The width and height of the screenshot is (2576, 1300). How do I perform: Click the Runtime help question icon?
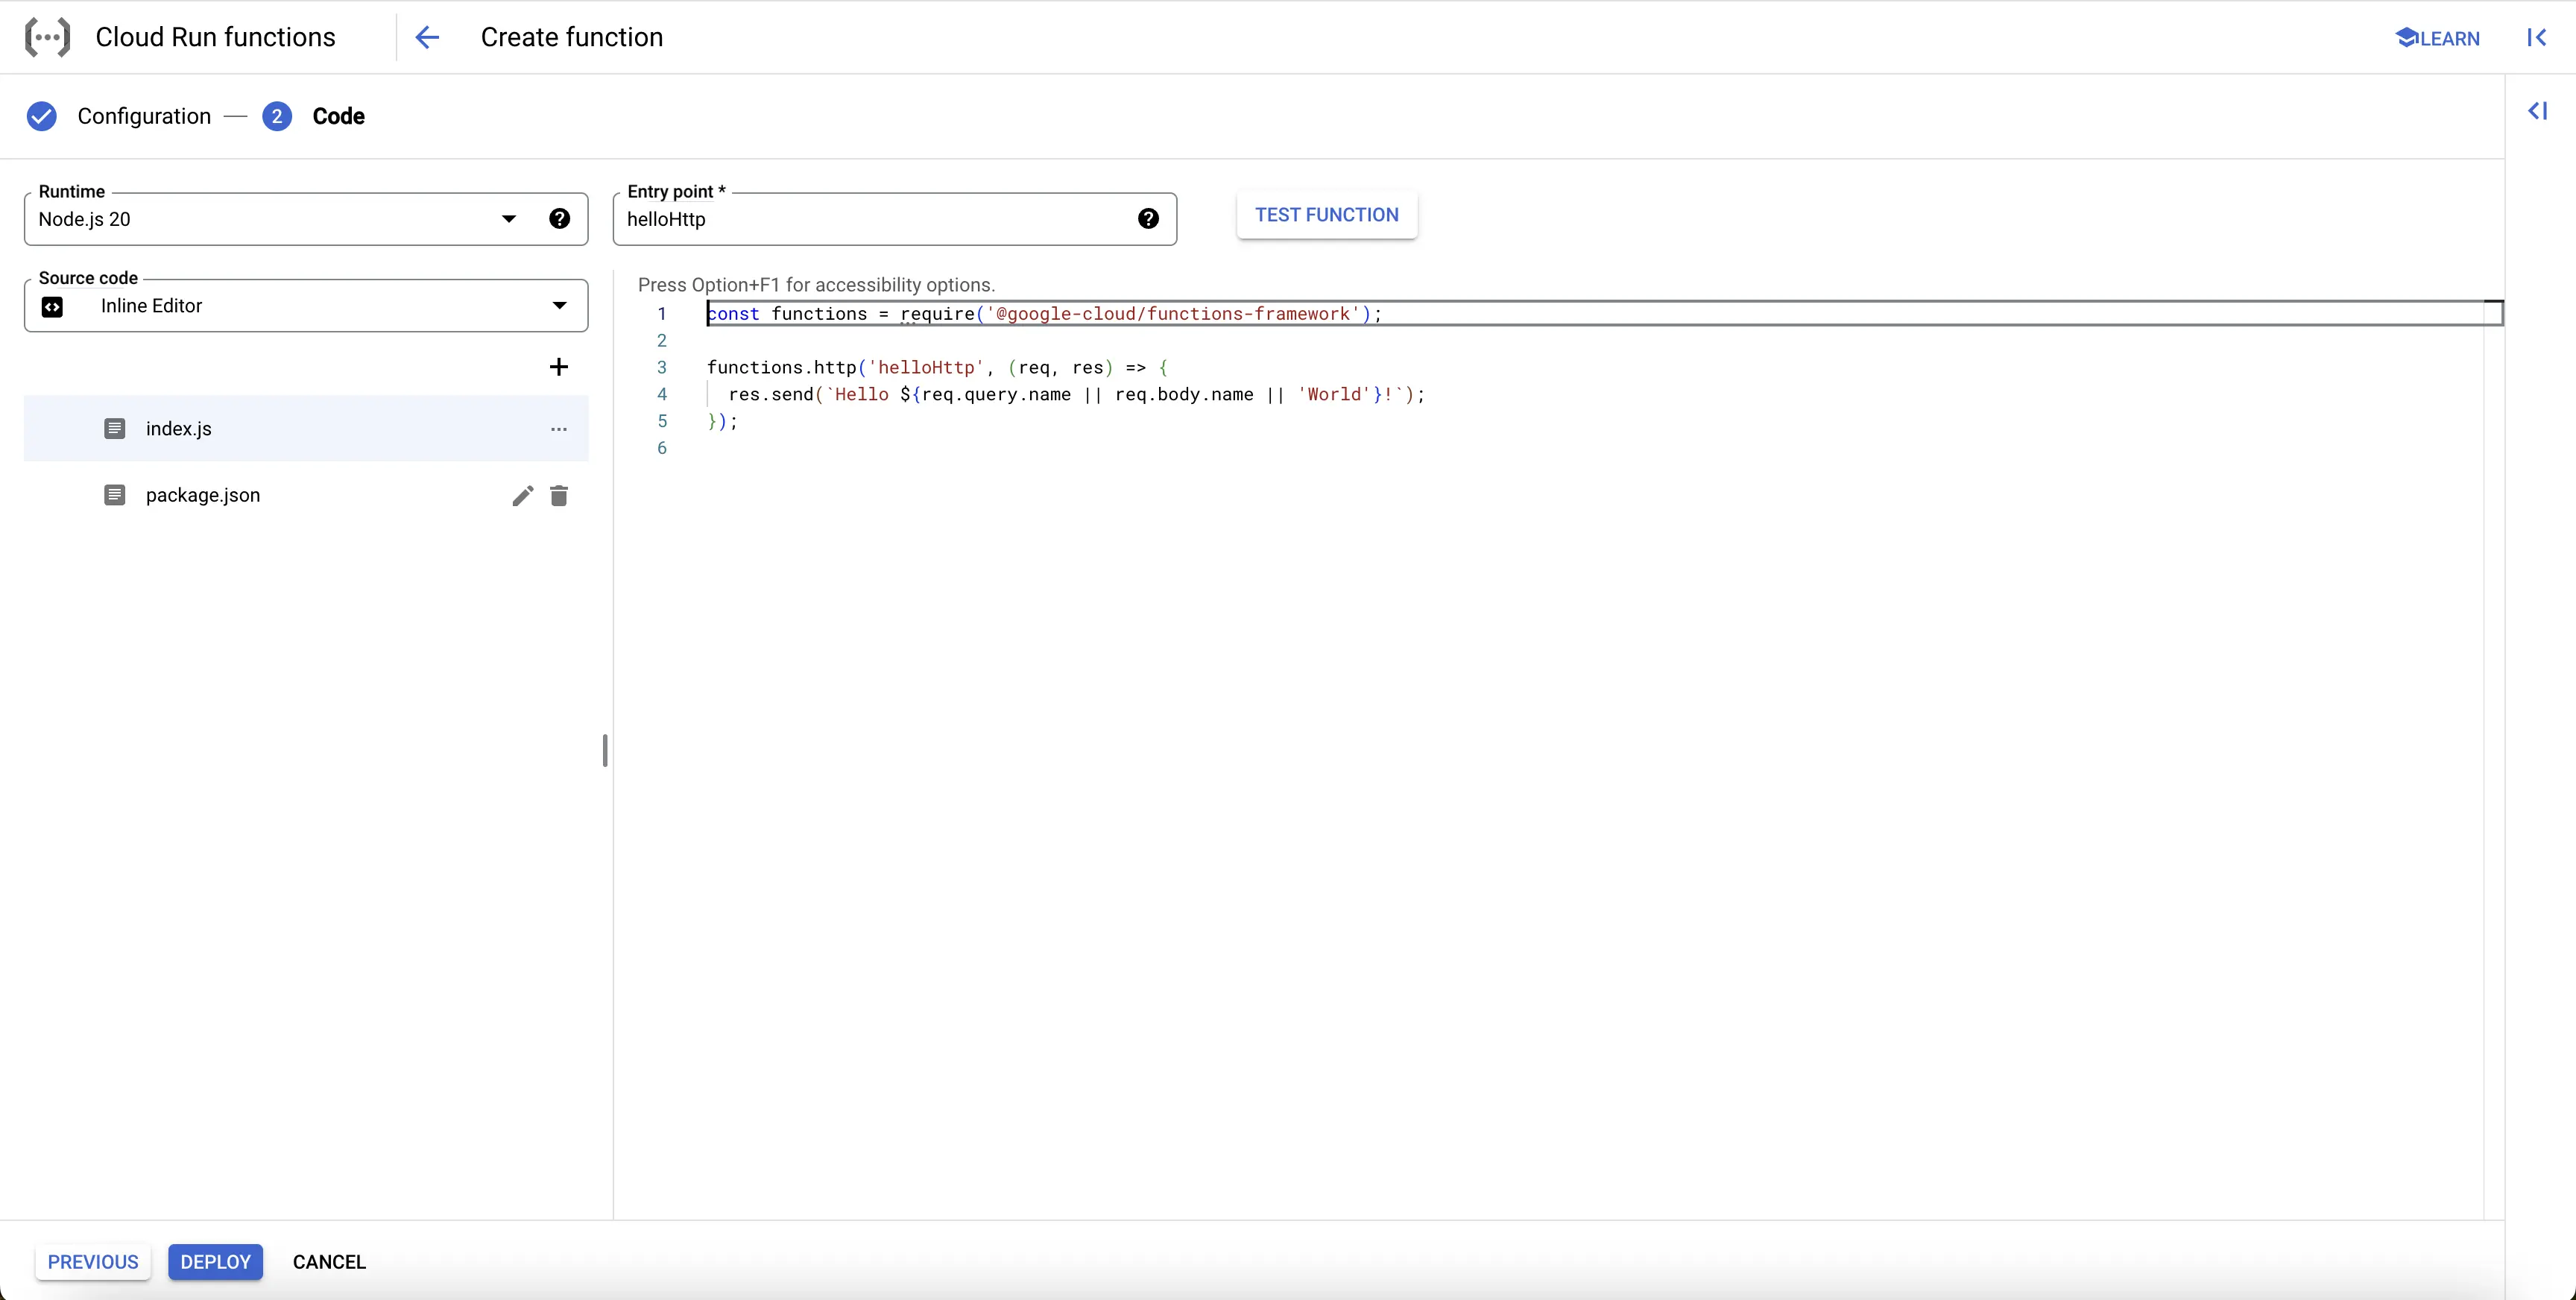[x=560, y=219]
